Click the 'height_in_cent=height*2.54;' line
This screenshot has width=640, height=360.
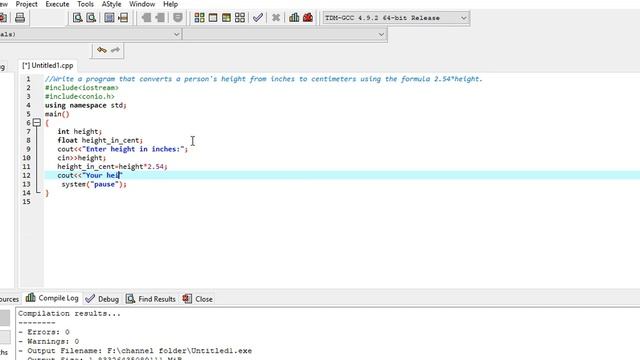coord(112,167)
